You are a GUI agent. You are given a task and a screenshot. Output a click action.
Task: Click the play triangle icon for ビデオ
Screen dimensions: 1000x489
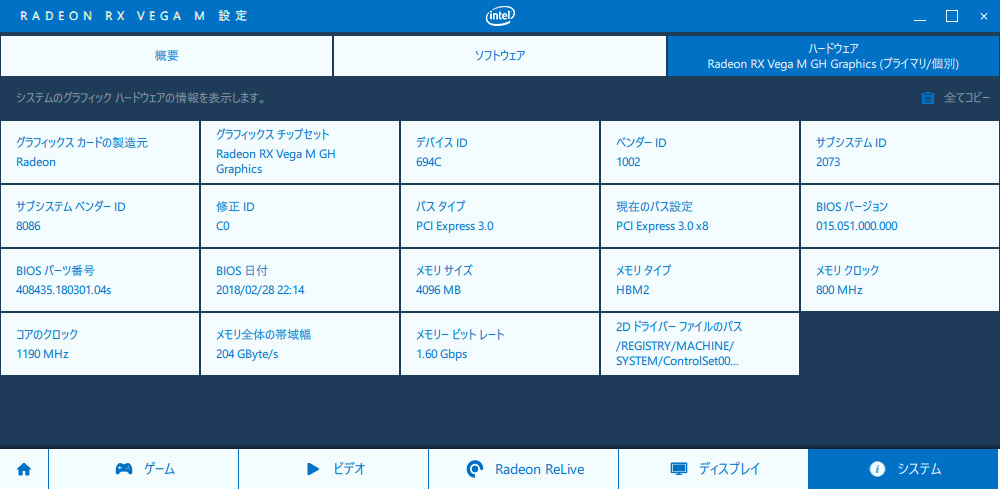(312, 469)
